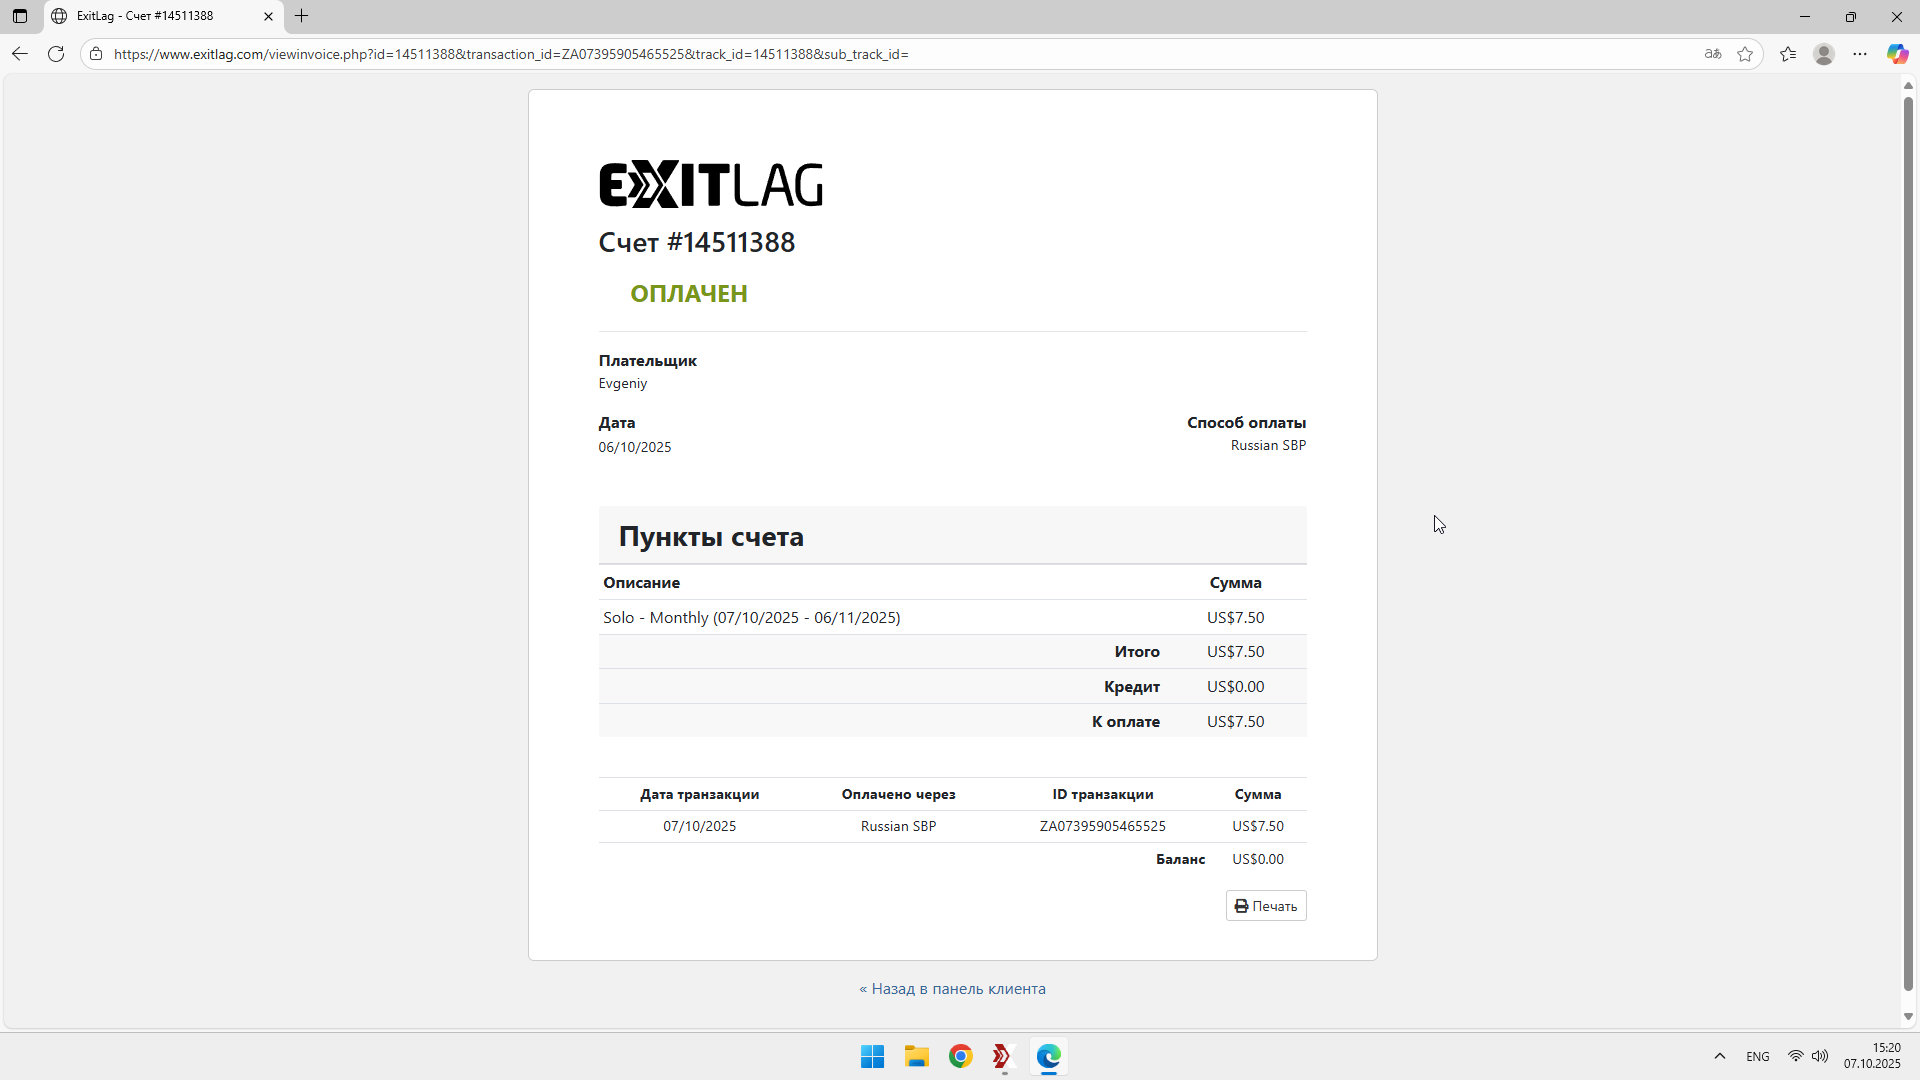The width and height of the screenshot is (1920, 1080).
Task: Open Settings and more ellipsis menu
Action: pos(1860,54)
